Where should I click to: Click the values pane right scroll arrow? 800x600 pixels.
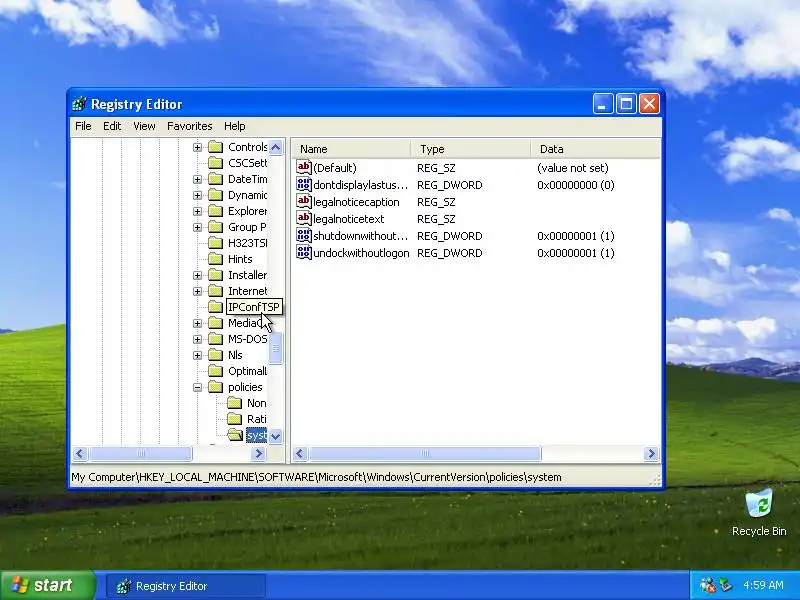click(651, 454)
